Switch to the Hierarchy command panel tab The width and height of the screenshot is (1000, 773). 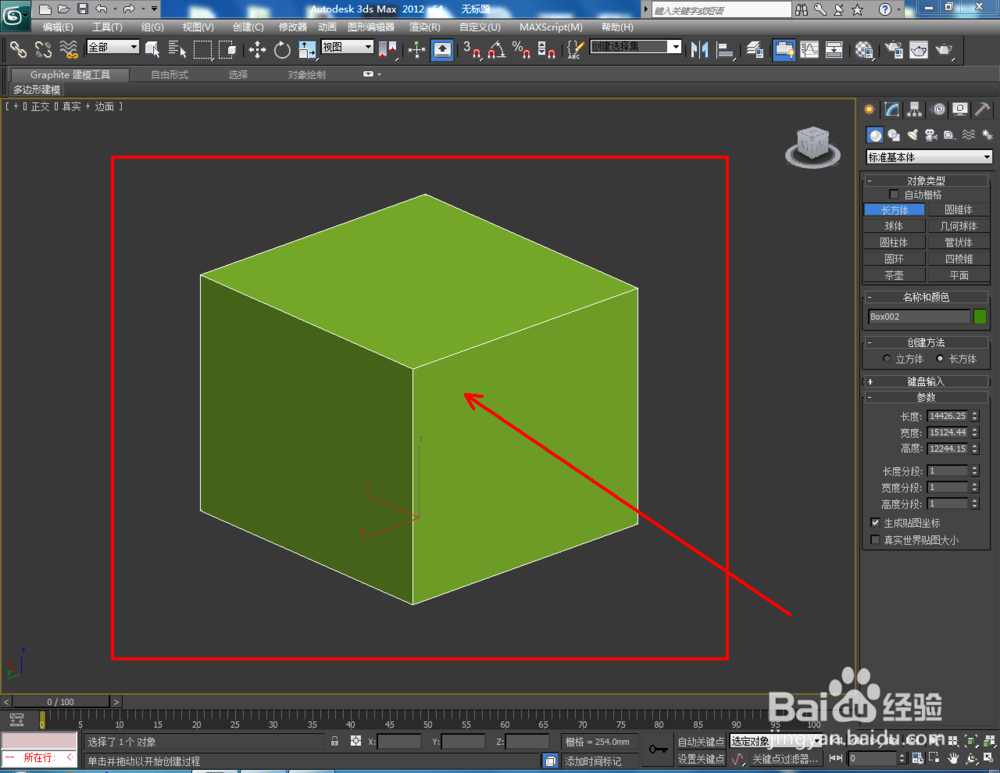915,110
